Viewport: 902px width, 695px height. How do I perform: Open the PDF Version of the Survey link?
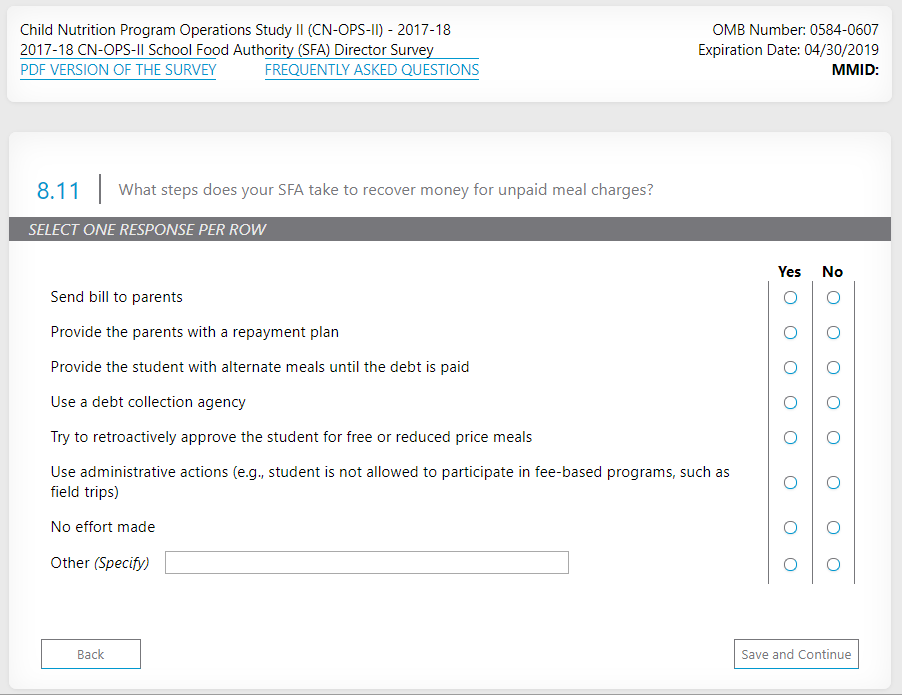point(118,70)
